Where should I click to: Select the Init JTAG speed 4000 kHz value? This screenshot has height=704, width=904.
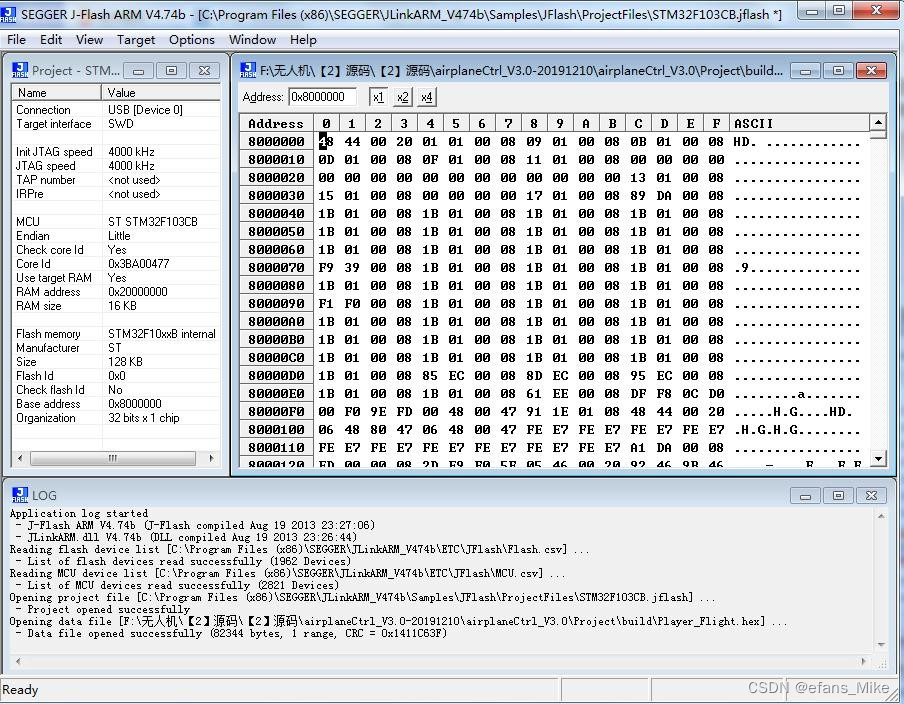[131, 152]
